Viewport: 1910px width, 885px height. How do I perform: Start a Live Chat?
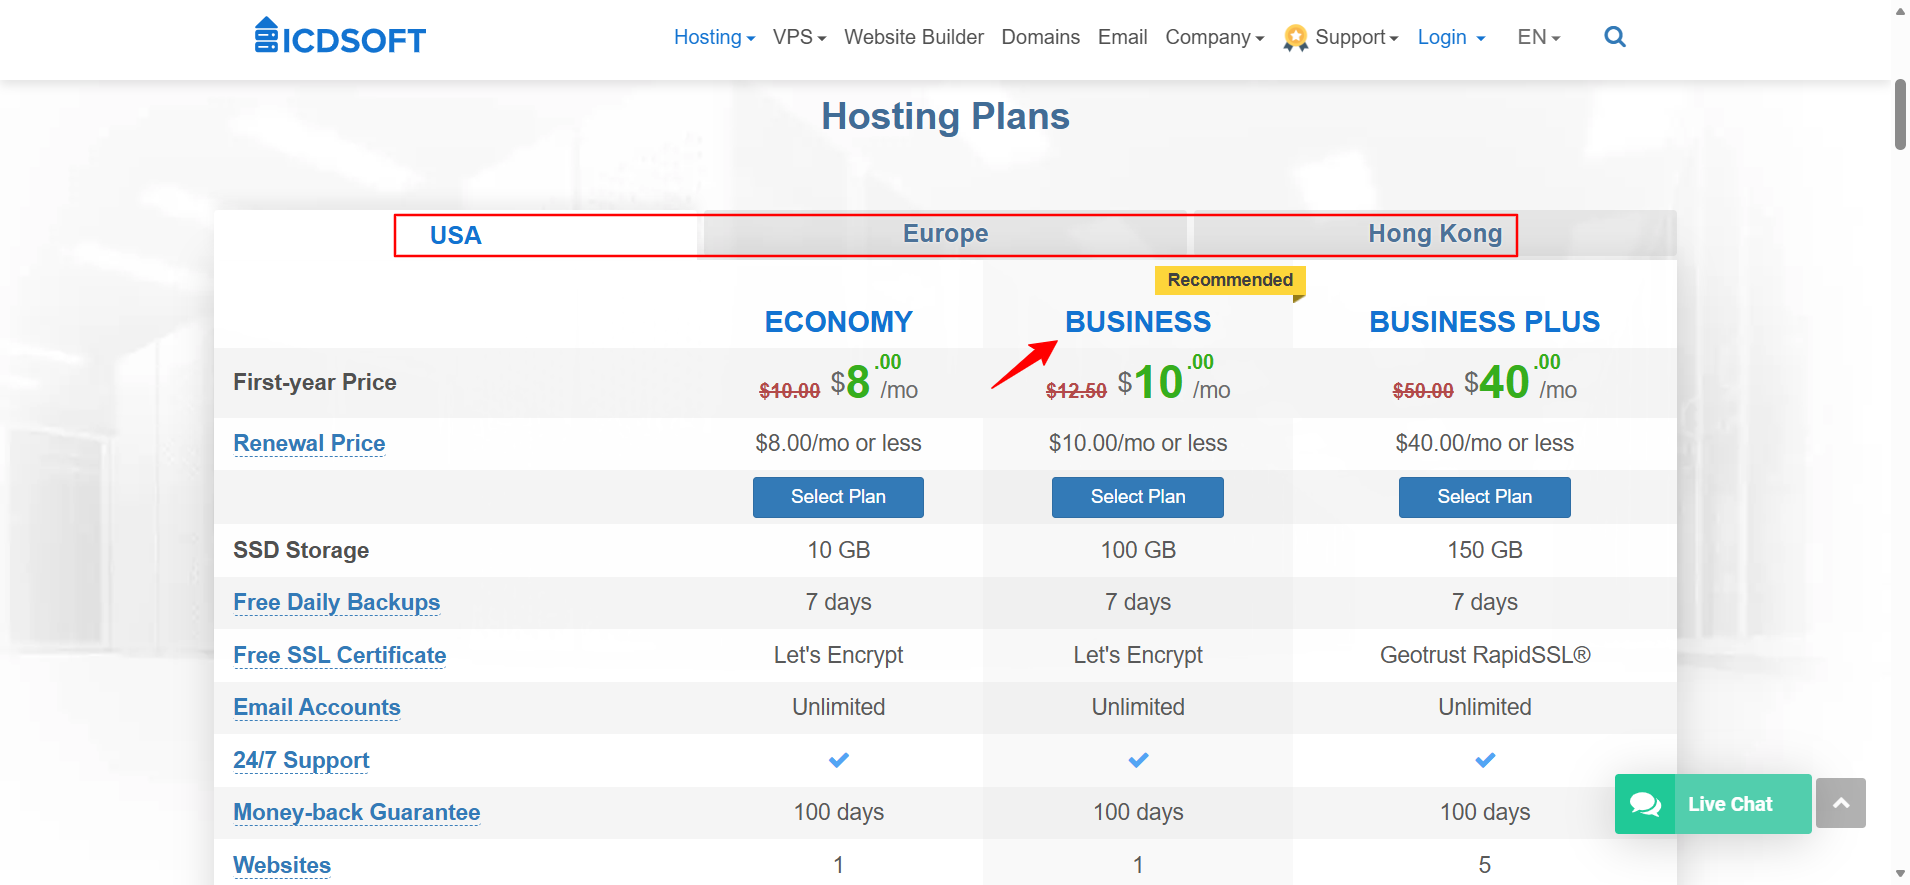pos(1713,804)
